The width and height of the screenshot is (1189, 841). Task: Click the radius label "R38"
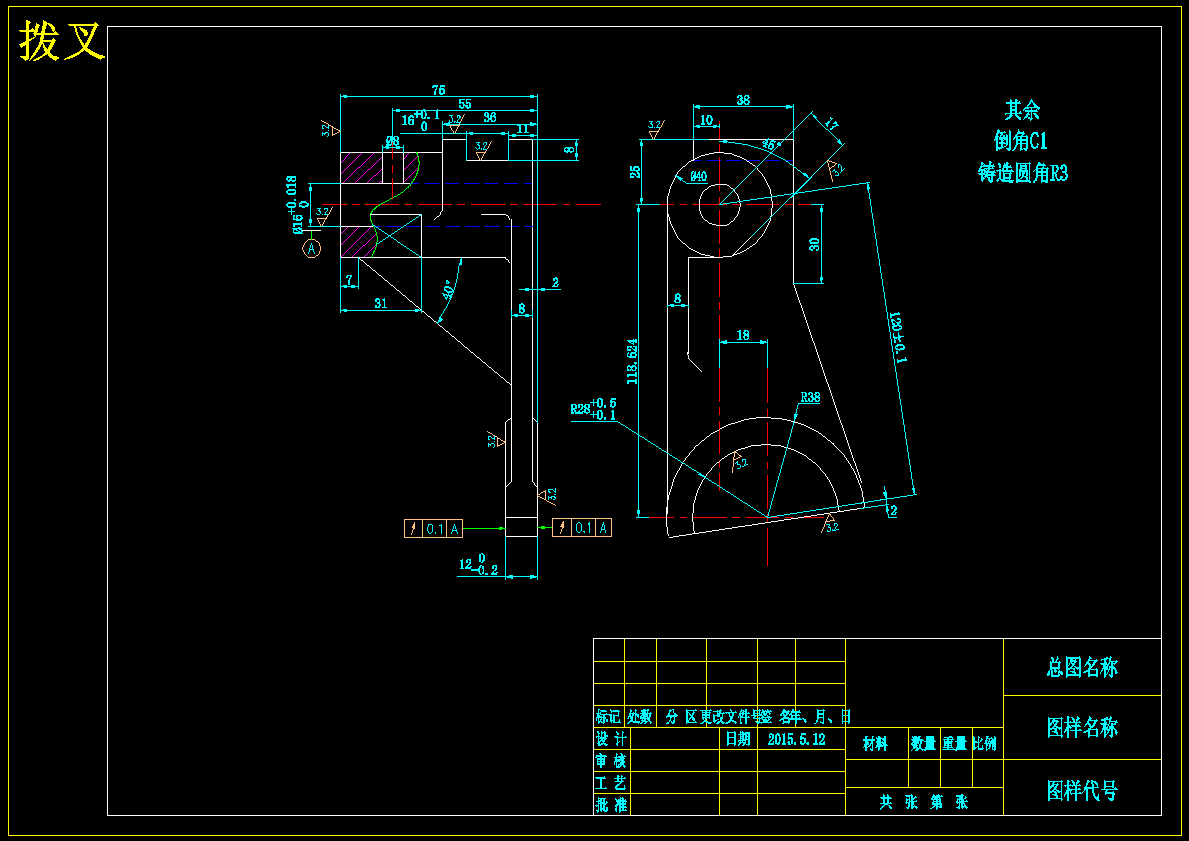pos(810,397)
